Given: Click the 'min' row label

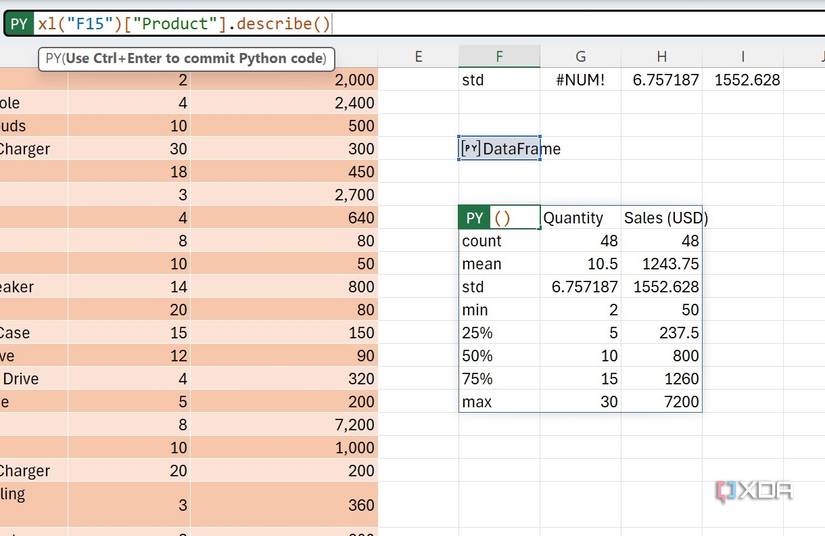Looking at the screenshot, I should click(x=499, y=310).
